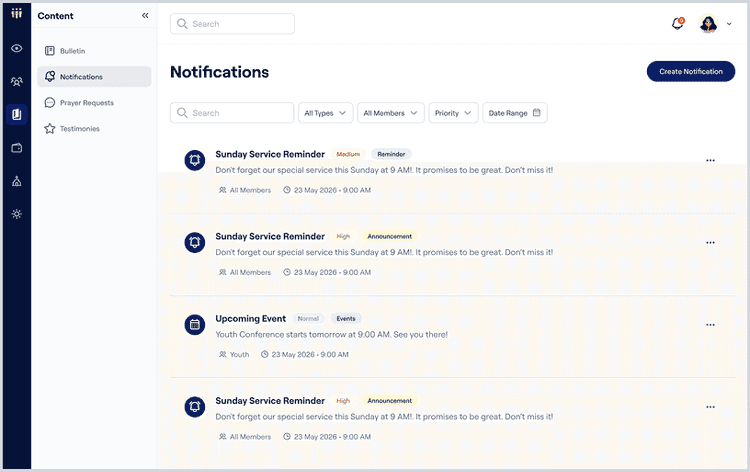
Task: Click the Events type tag
Action: click(x=346, y=318)
